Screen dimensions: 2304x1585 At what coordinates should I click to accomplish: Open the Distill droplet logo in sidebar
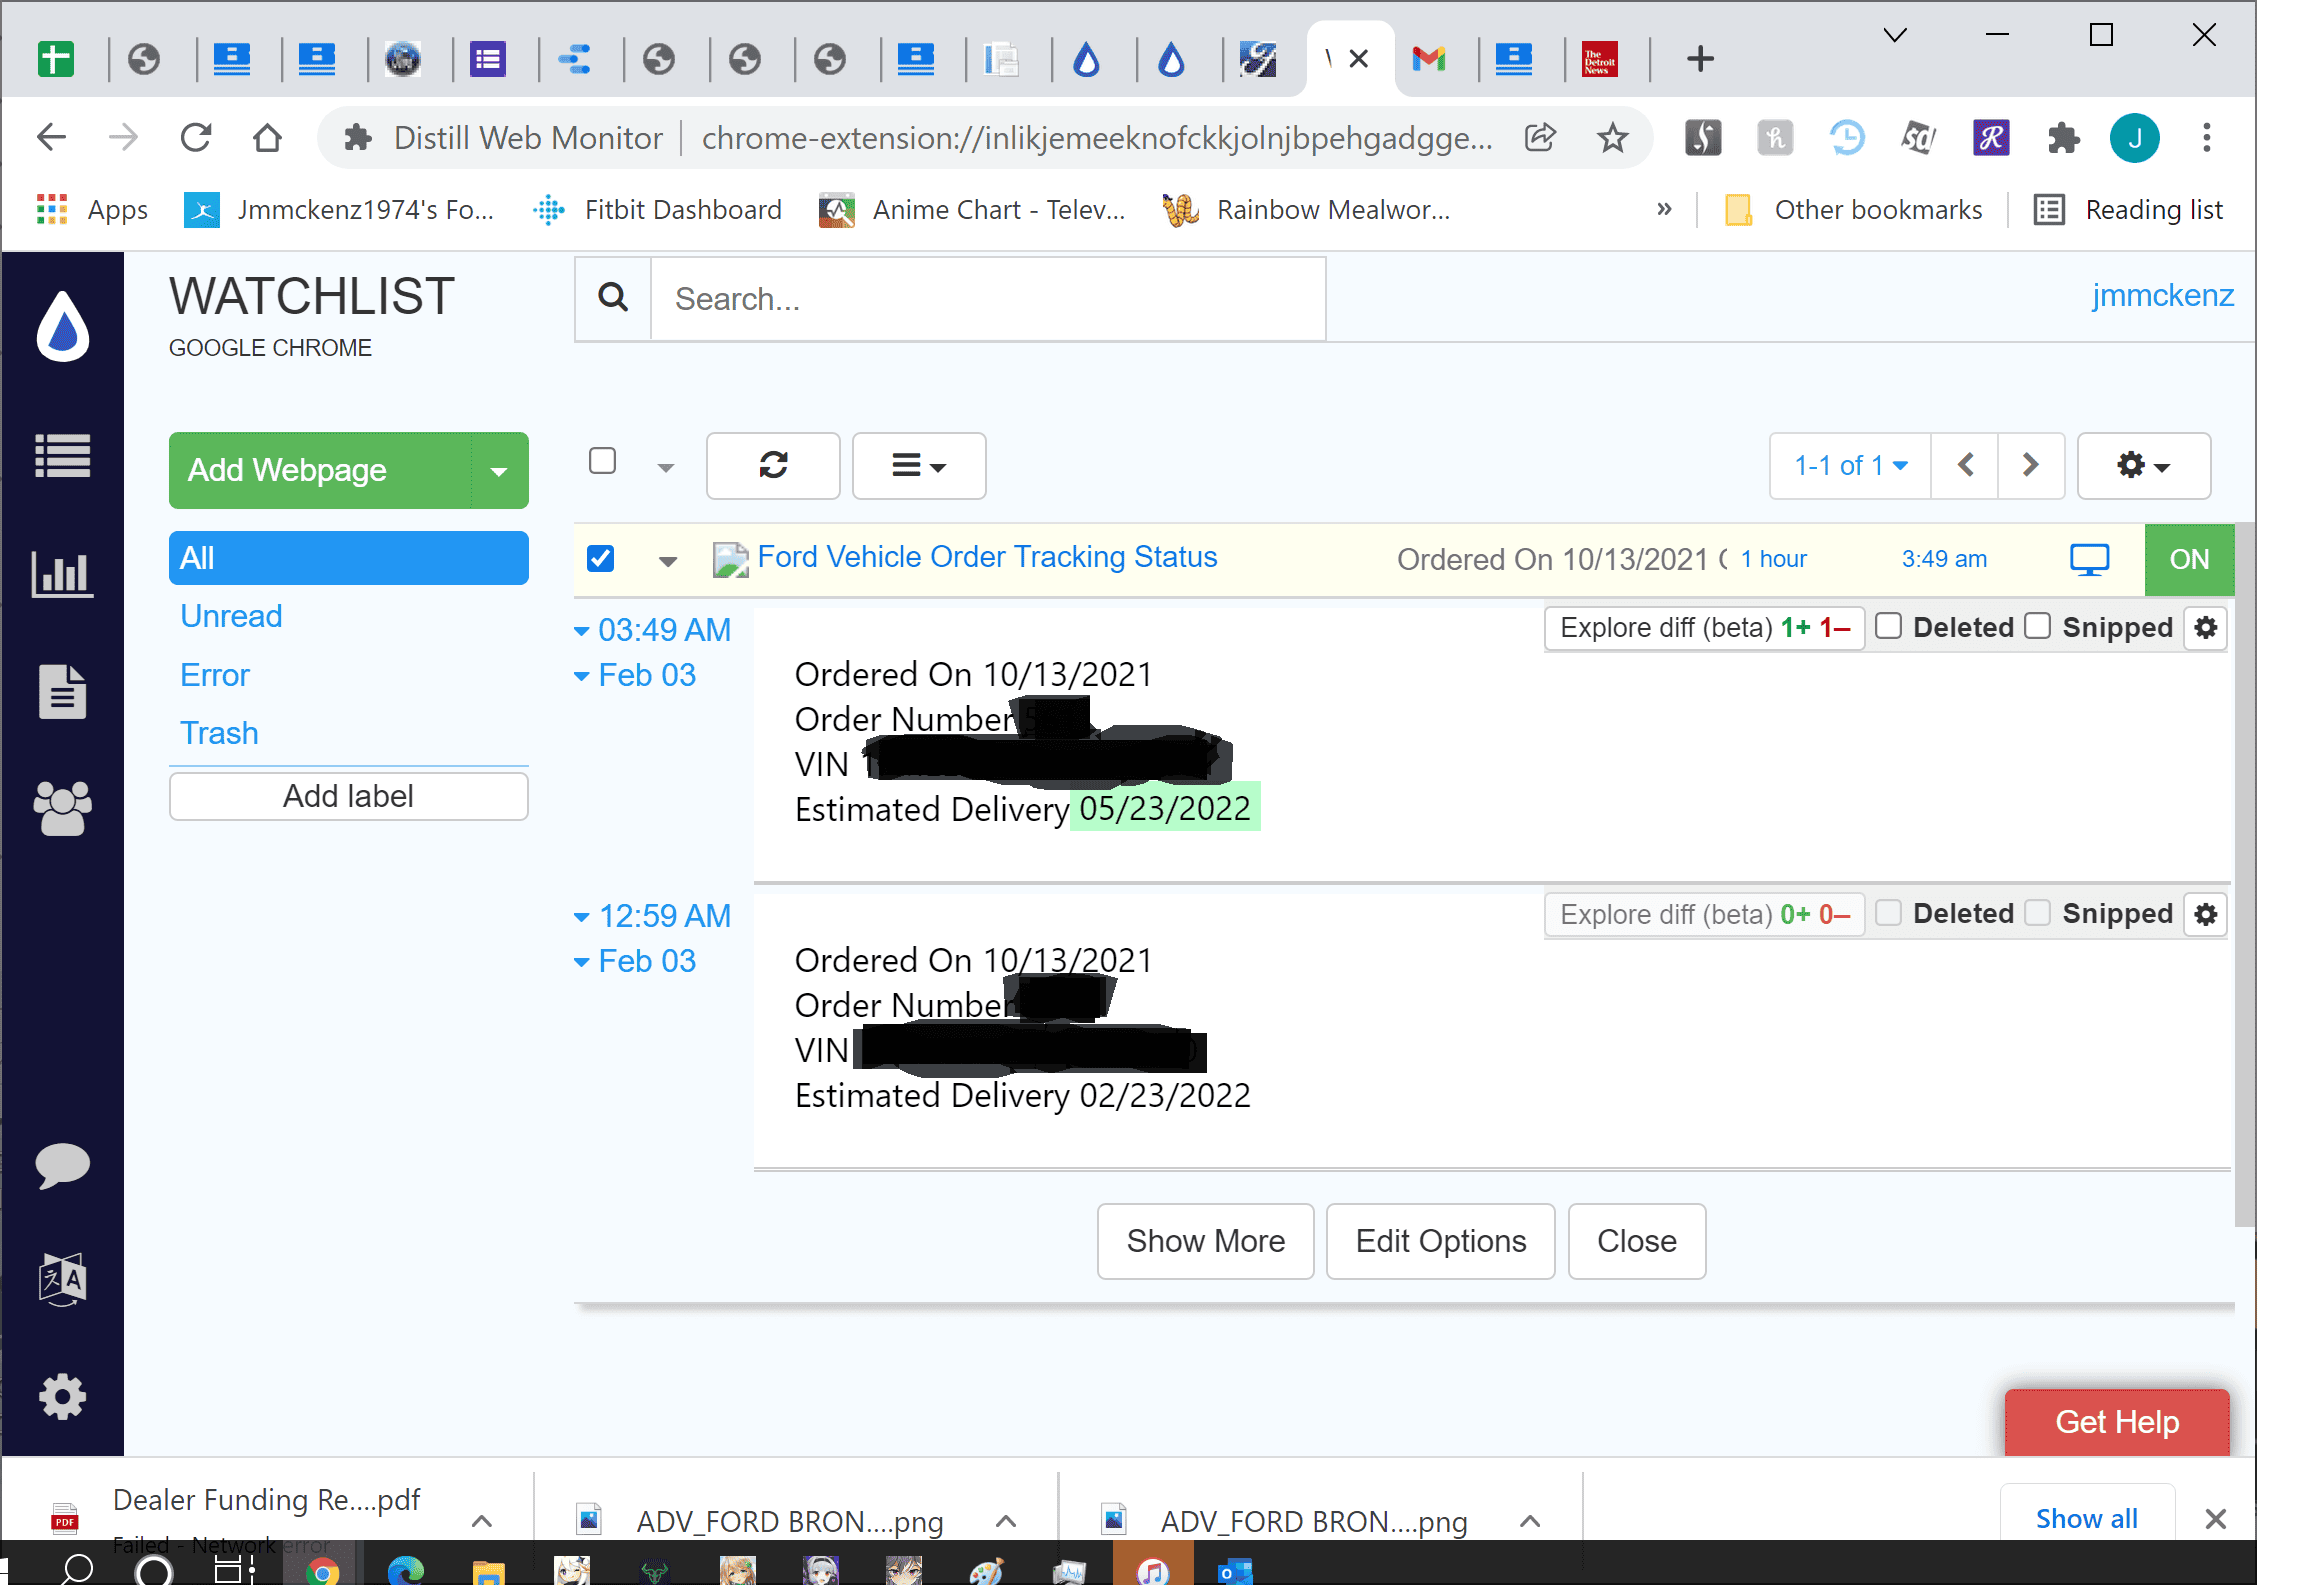[63, 326]
